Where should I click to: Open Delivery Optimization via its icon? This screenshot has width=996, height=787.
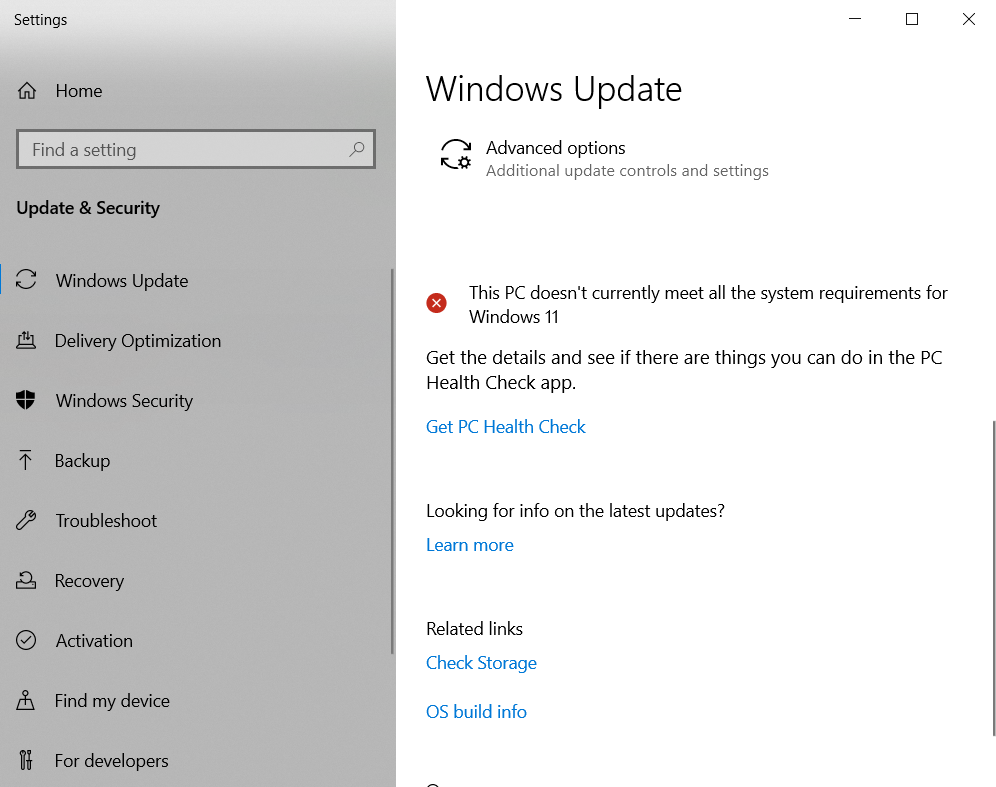pyautogui.click(x=27, y=340)
